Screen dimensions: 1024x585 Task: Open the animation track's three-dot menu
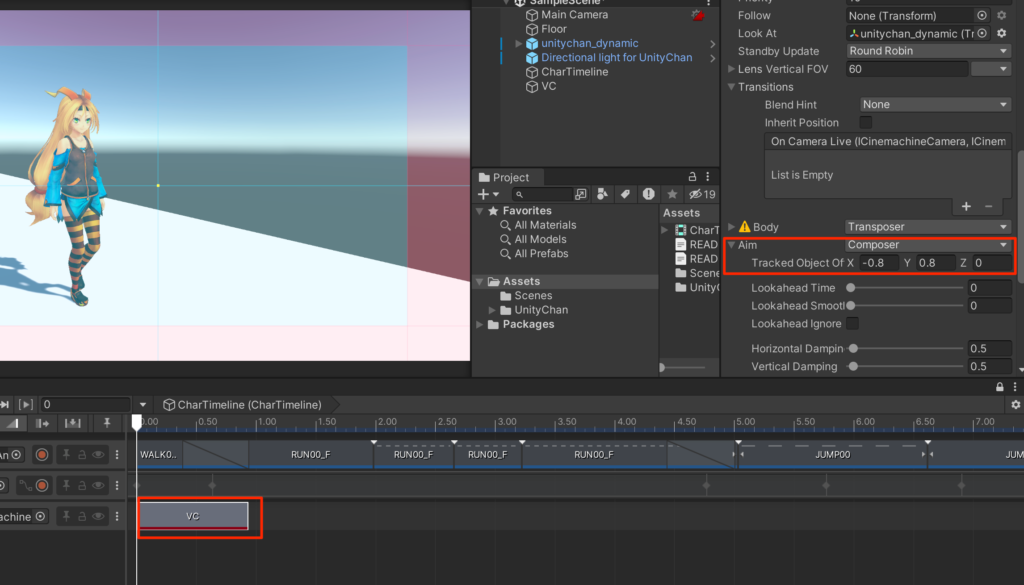[x=118, y=454]
